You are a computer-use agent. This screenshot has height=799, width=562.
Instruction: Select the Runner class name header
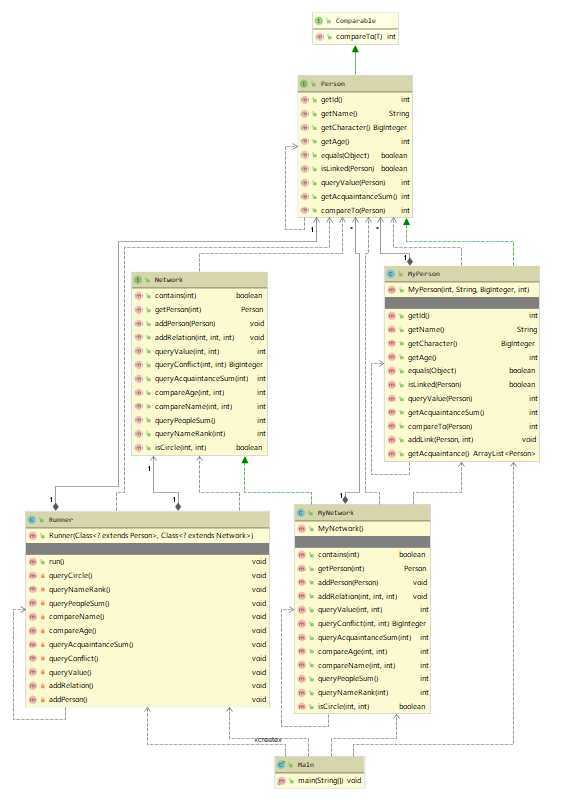pos(61,520)
